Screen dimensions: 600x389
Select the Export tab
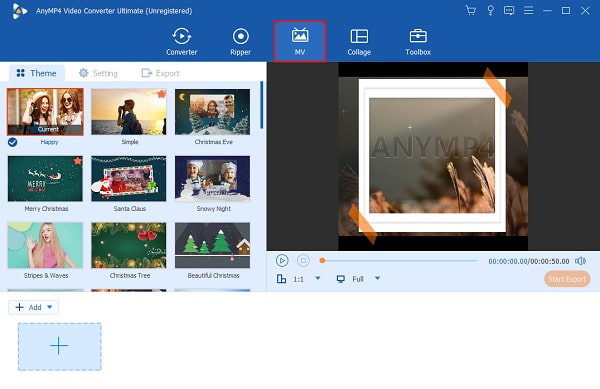click(x=160, y=73)
